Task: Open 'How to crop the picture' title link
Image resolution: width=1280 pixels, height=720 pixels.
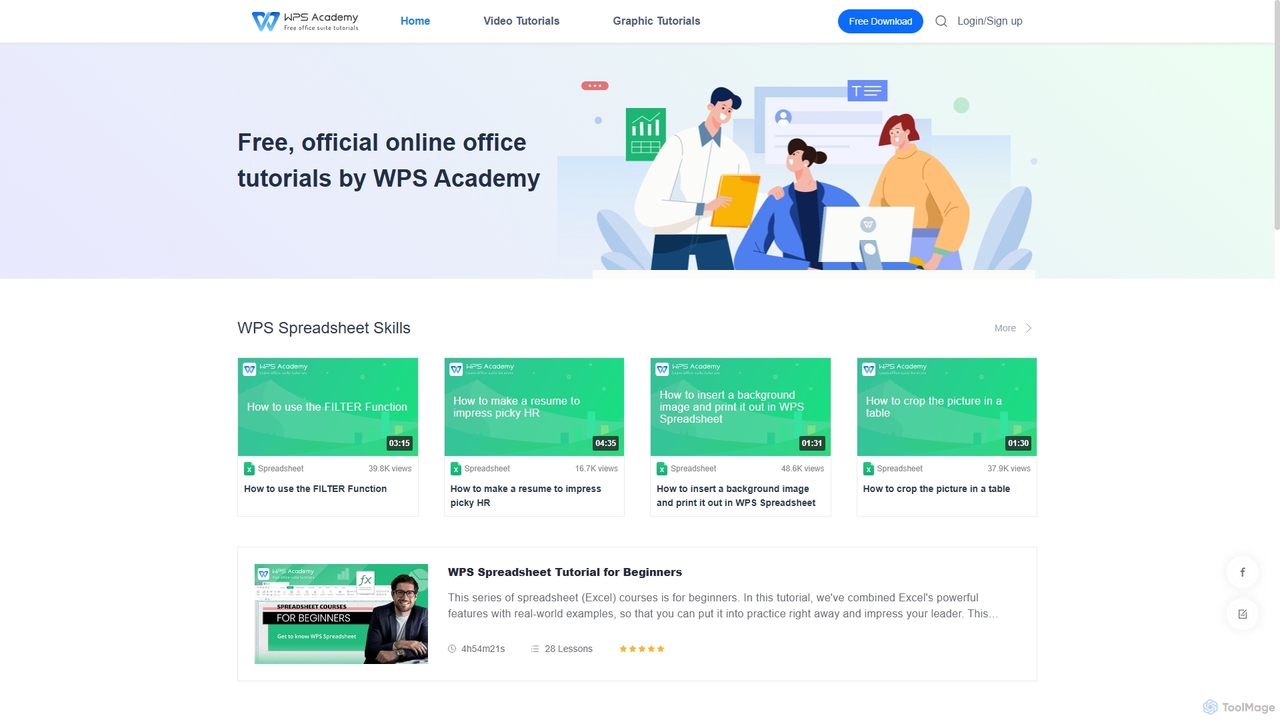Action: coord(937,489)
